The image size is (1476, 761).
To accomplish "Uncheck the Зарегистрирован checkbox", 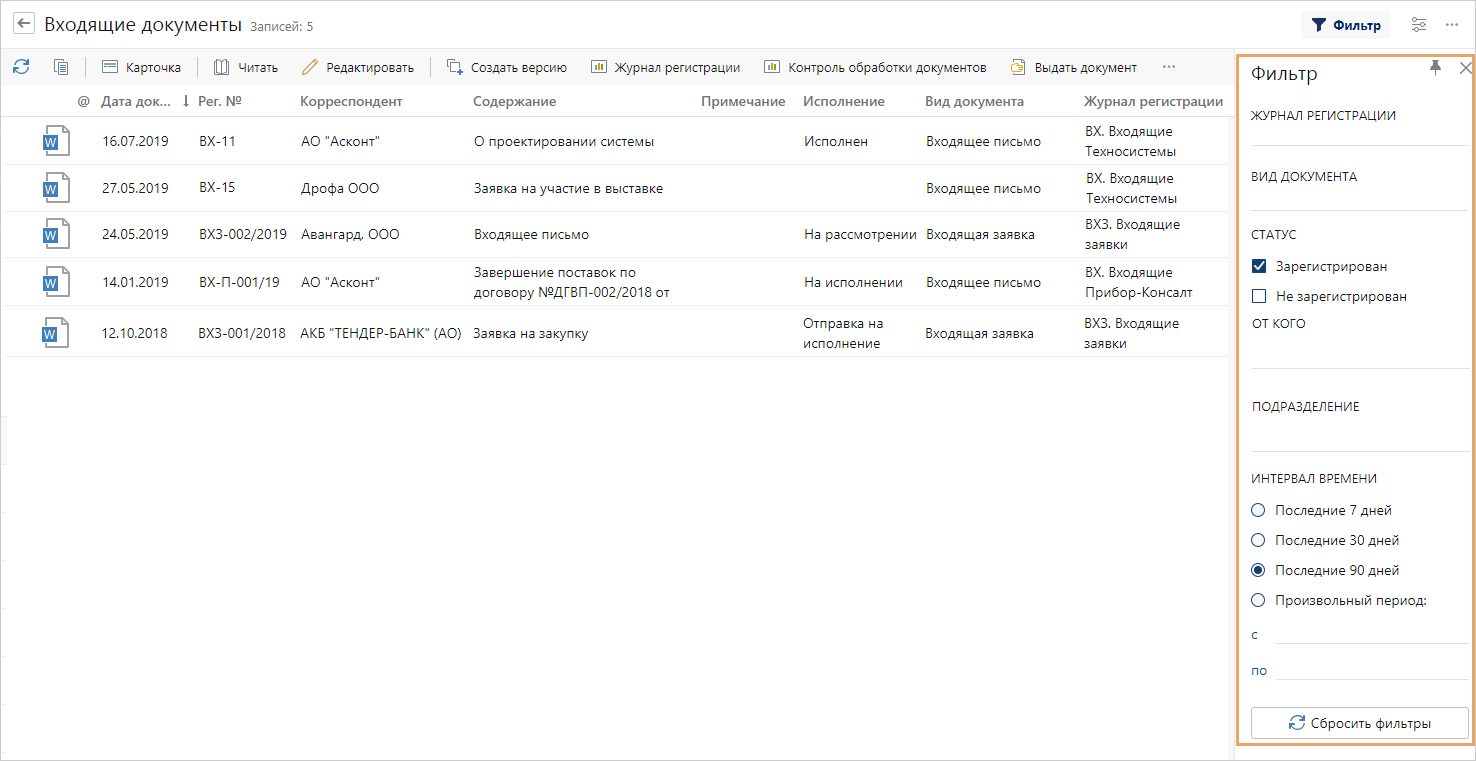I will click(1259, 266).
